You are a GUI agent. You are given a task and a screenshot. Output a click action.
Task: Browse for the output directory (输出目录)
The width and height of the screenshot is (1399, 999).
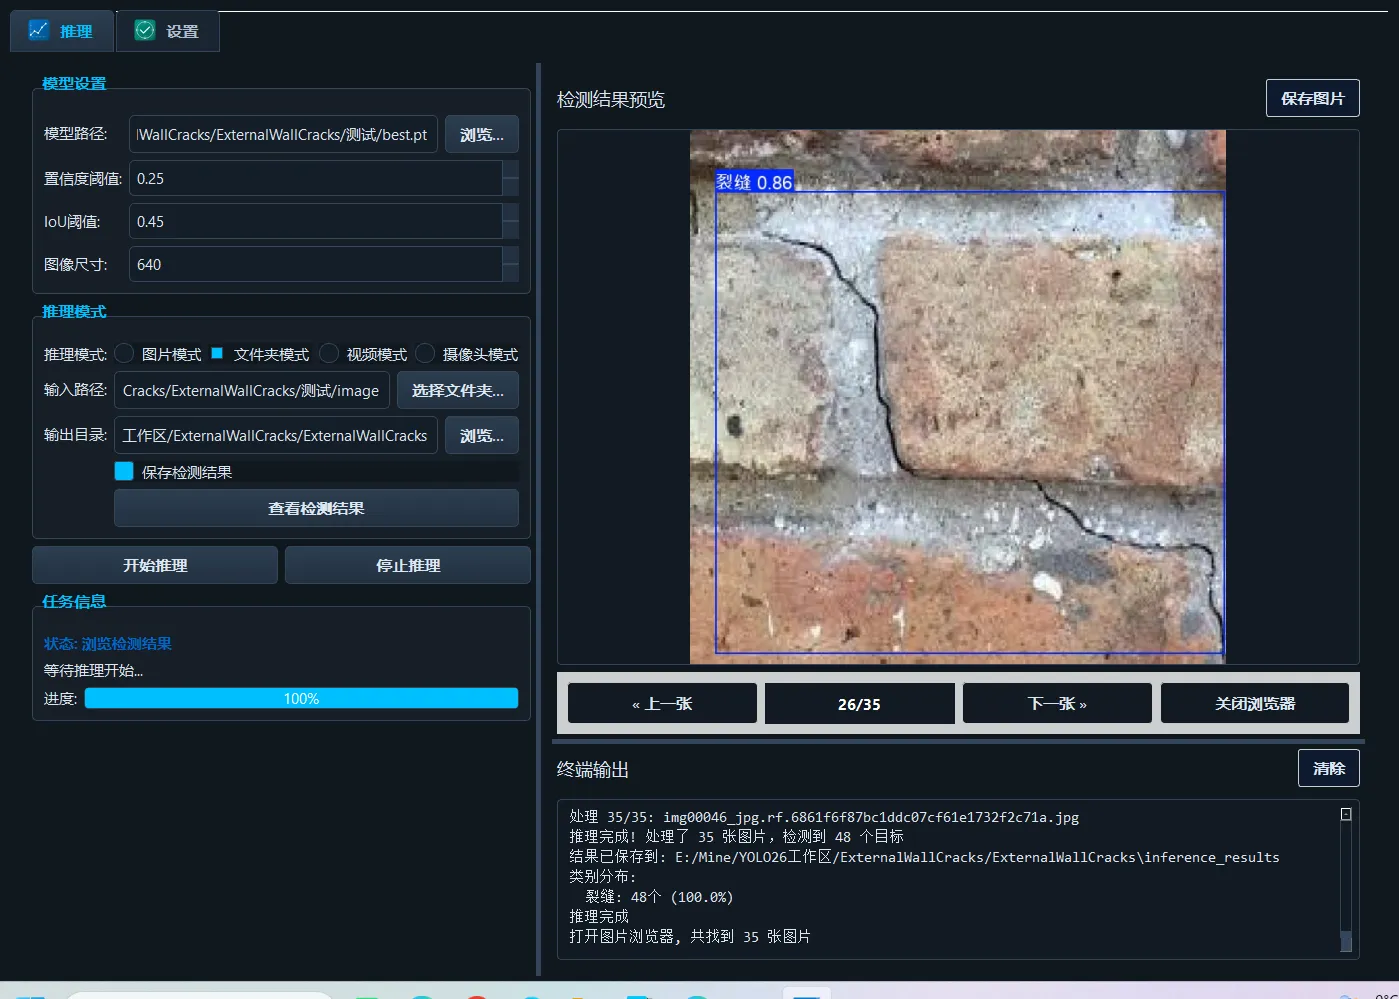coord(482,436)
